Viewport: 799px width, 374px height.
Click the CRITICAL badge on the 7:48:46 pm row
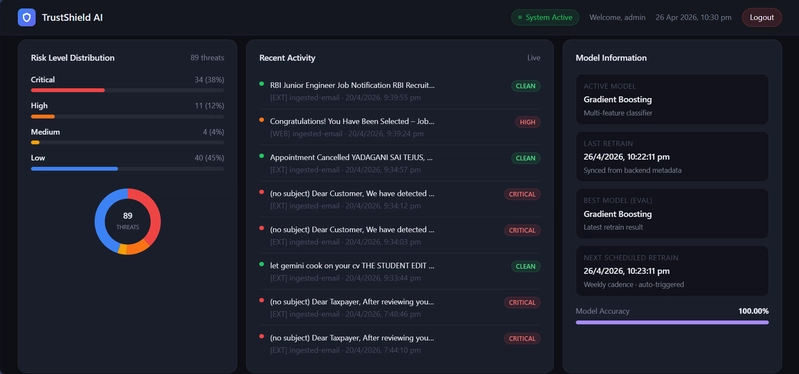(522, 303)
